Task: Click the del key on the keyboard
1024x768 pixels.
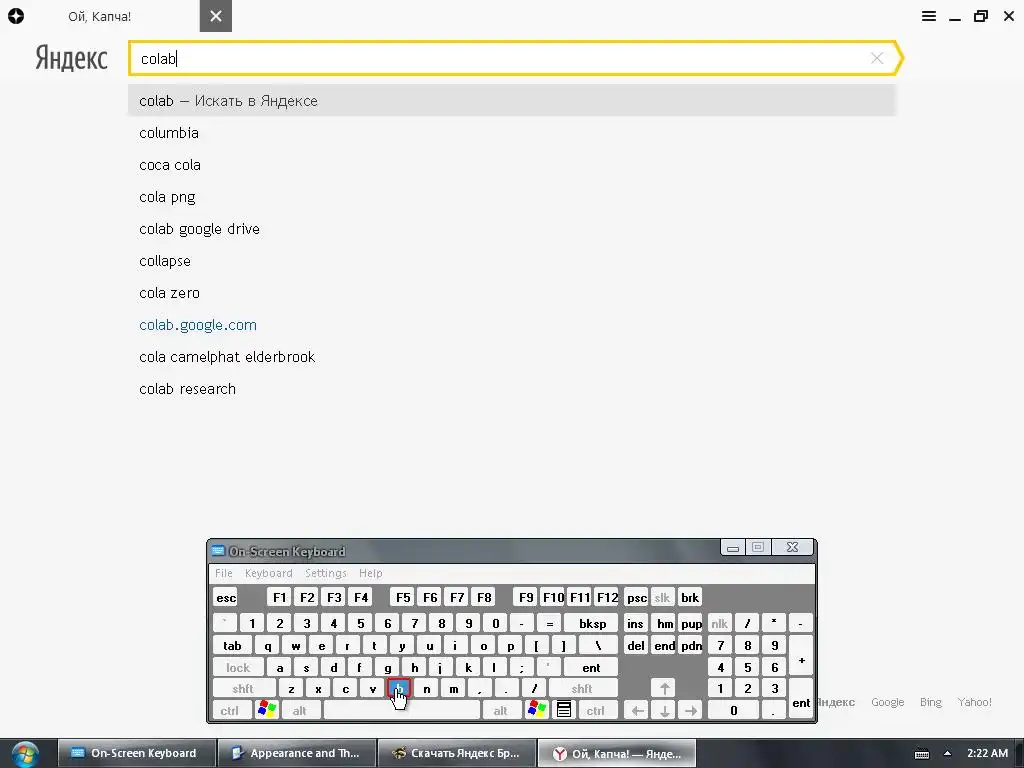Action: (x=636, y=645)
